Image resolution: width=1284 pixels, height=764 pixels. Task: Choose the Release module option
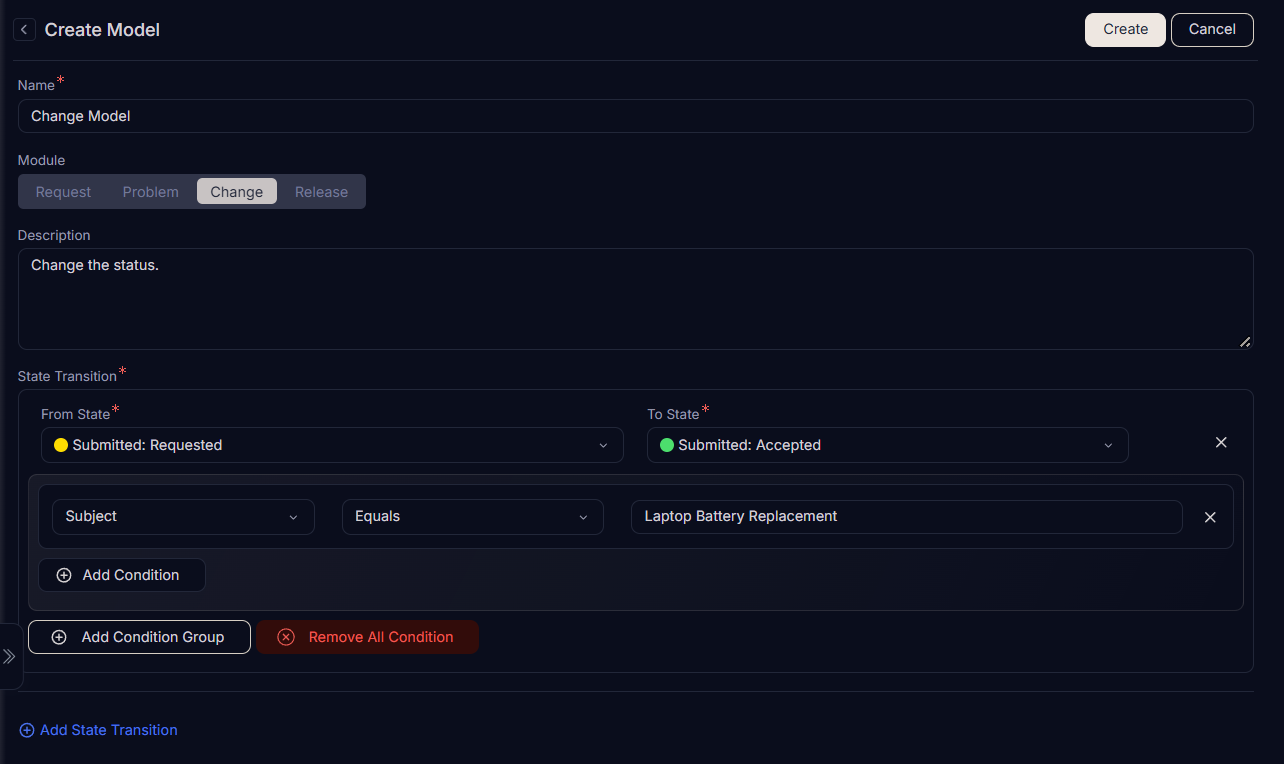pyautogui.click(x=321, y=192)
